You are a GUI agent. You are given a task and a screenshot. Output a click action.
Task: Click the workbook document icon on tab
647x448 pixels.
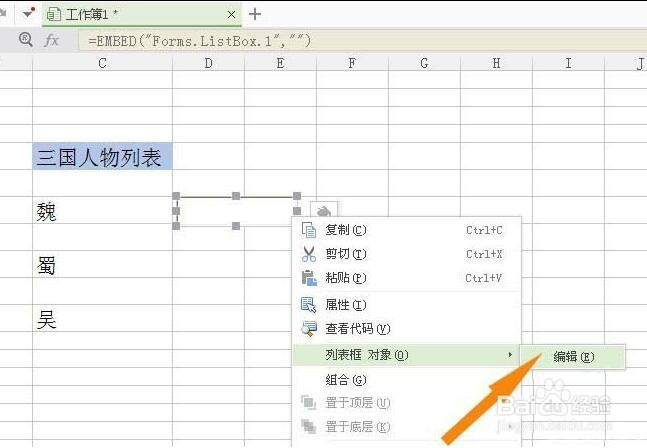[54, 14]
